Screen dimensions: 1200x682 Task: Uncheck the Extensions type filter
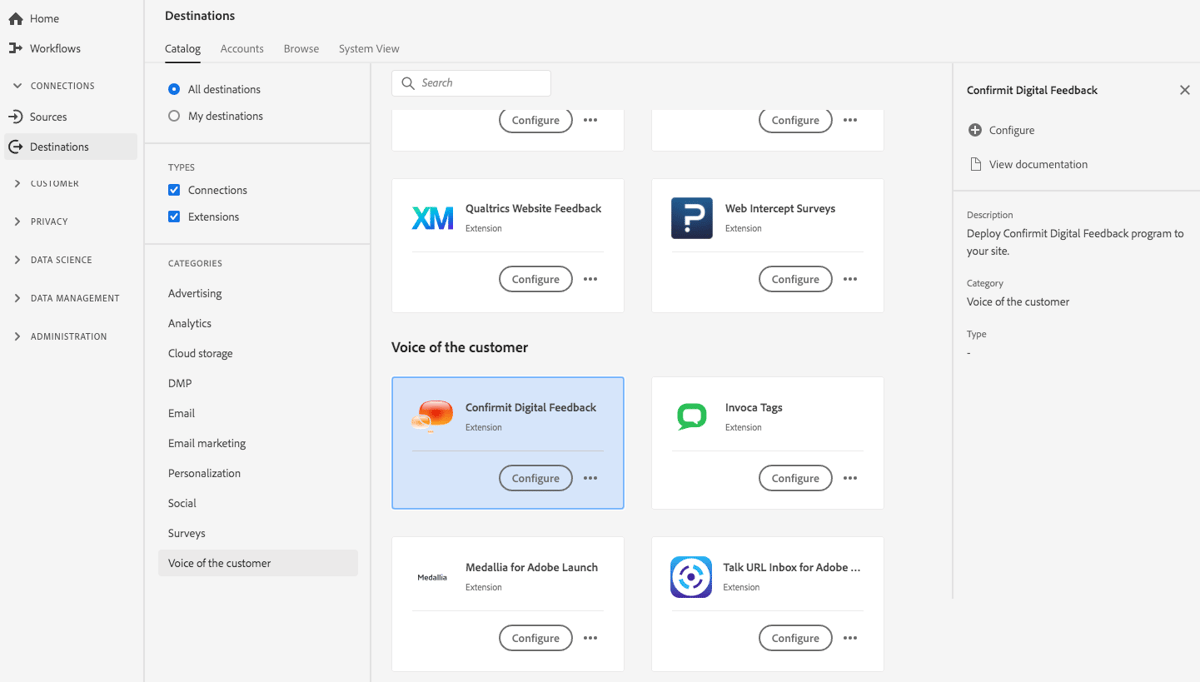click(x=173, y=216)
